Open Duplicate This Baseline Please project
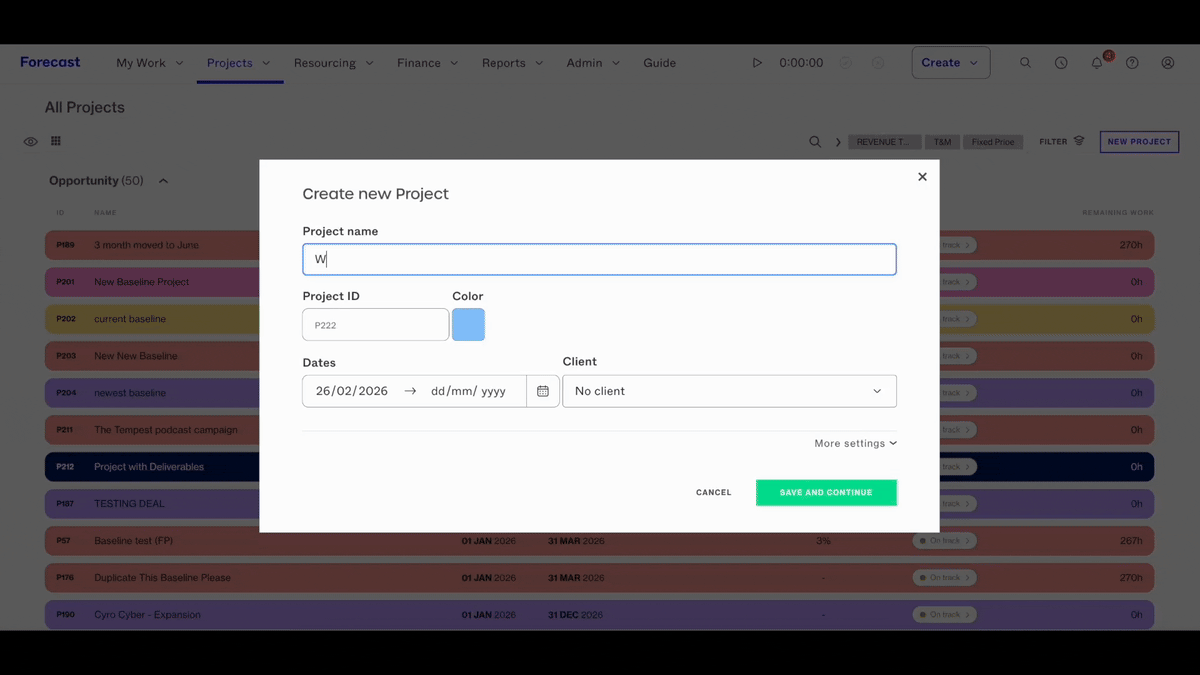1200x675 pixels. (x=162, y=578)
